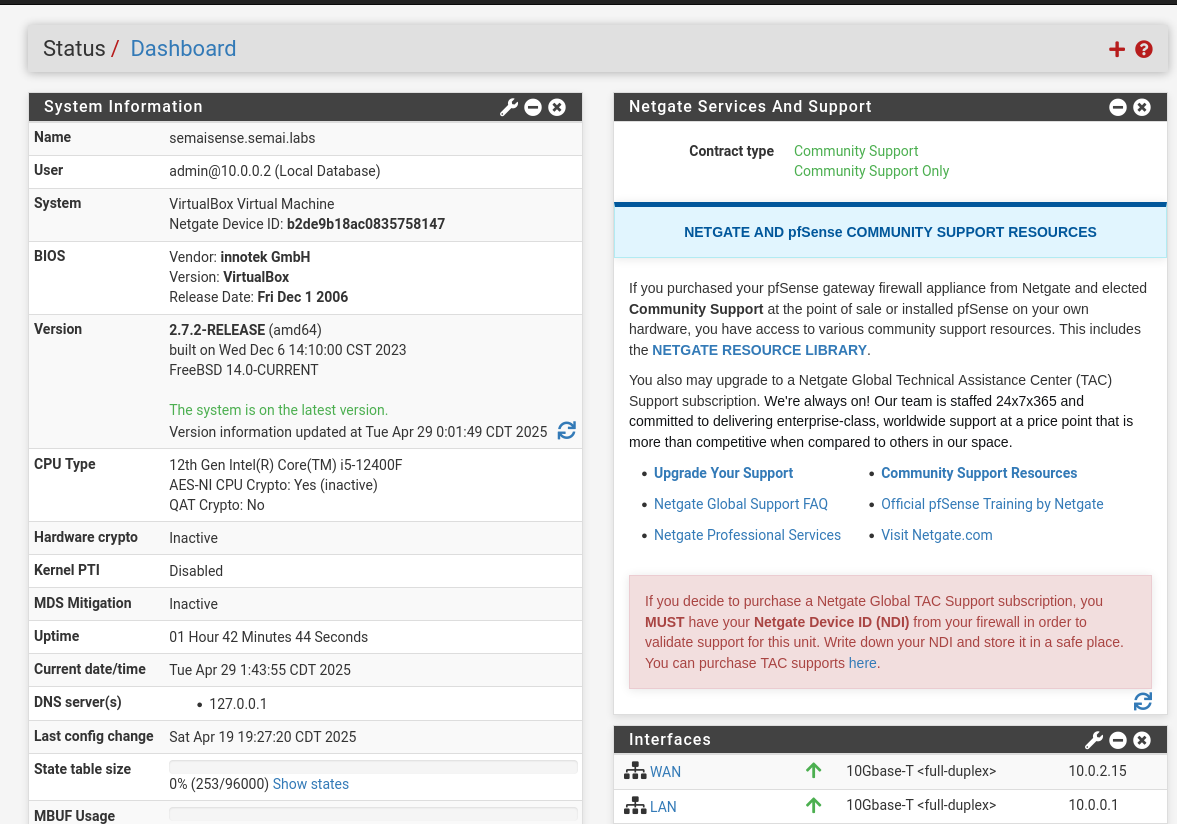Image resolution: width=1177 pixels, height=824 pixels.
Task: Click the Status breadcrumb text
Action: 74,49
